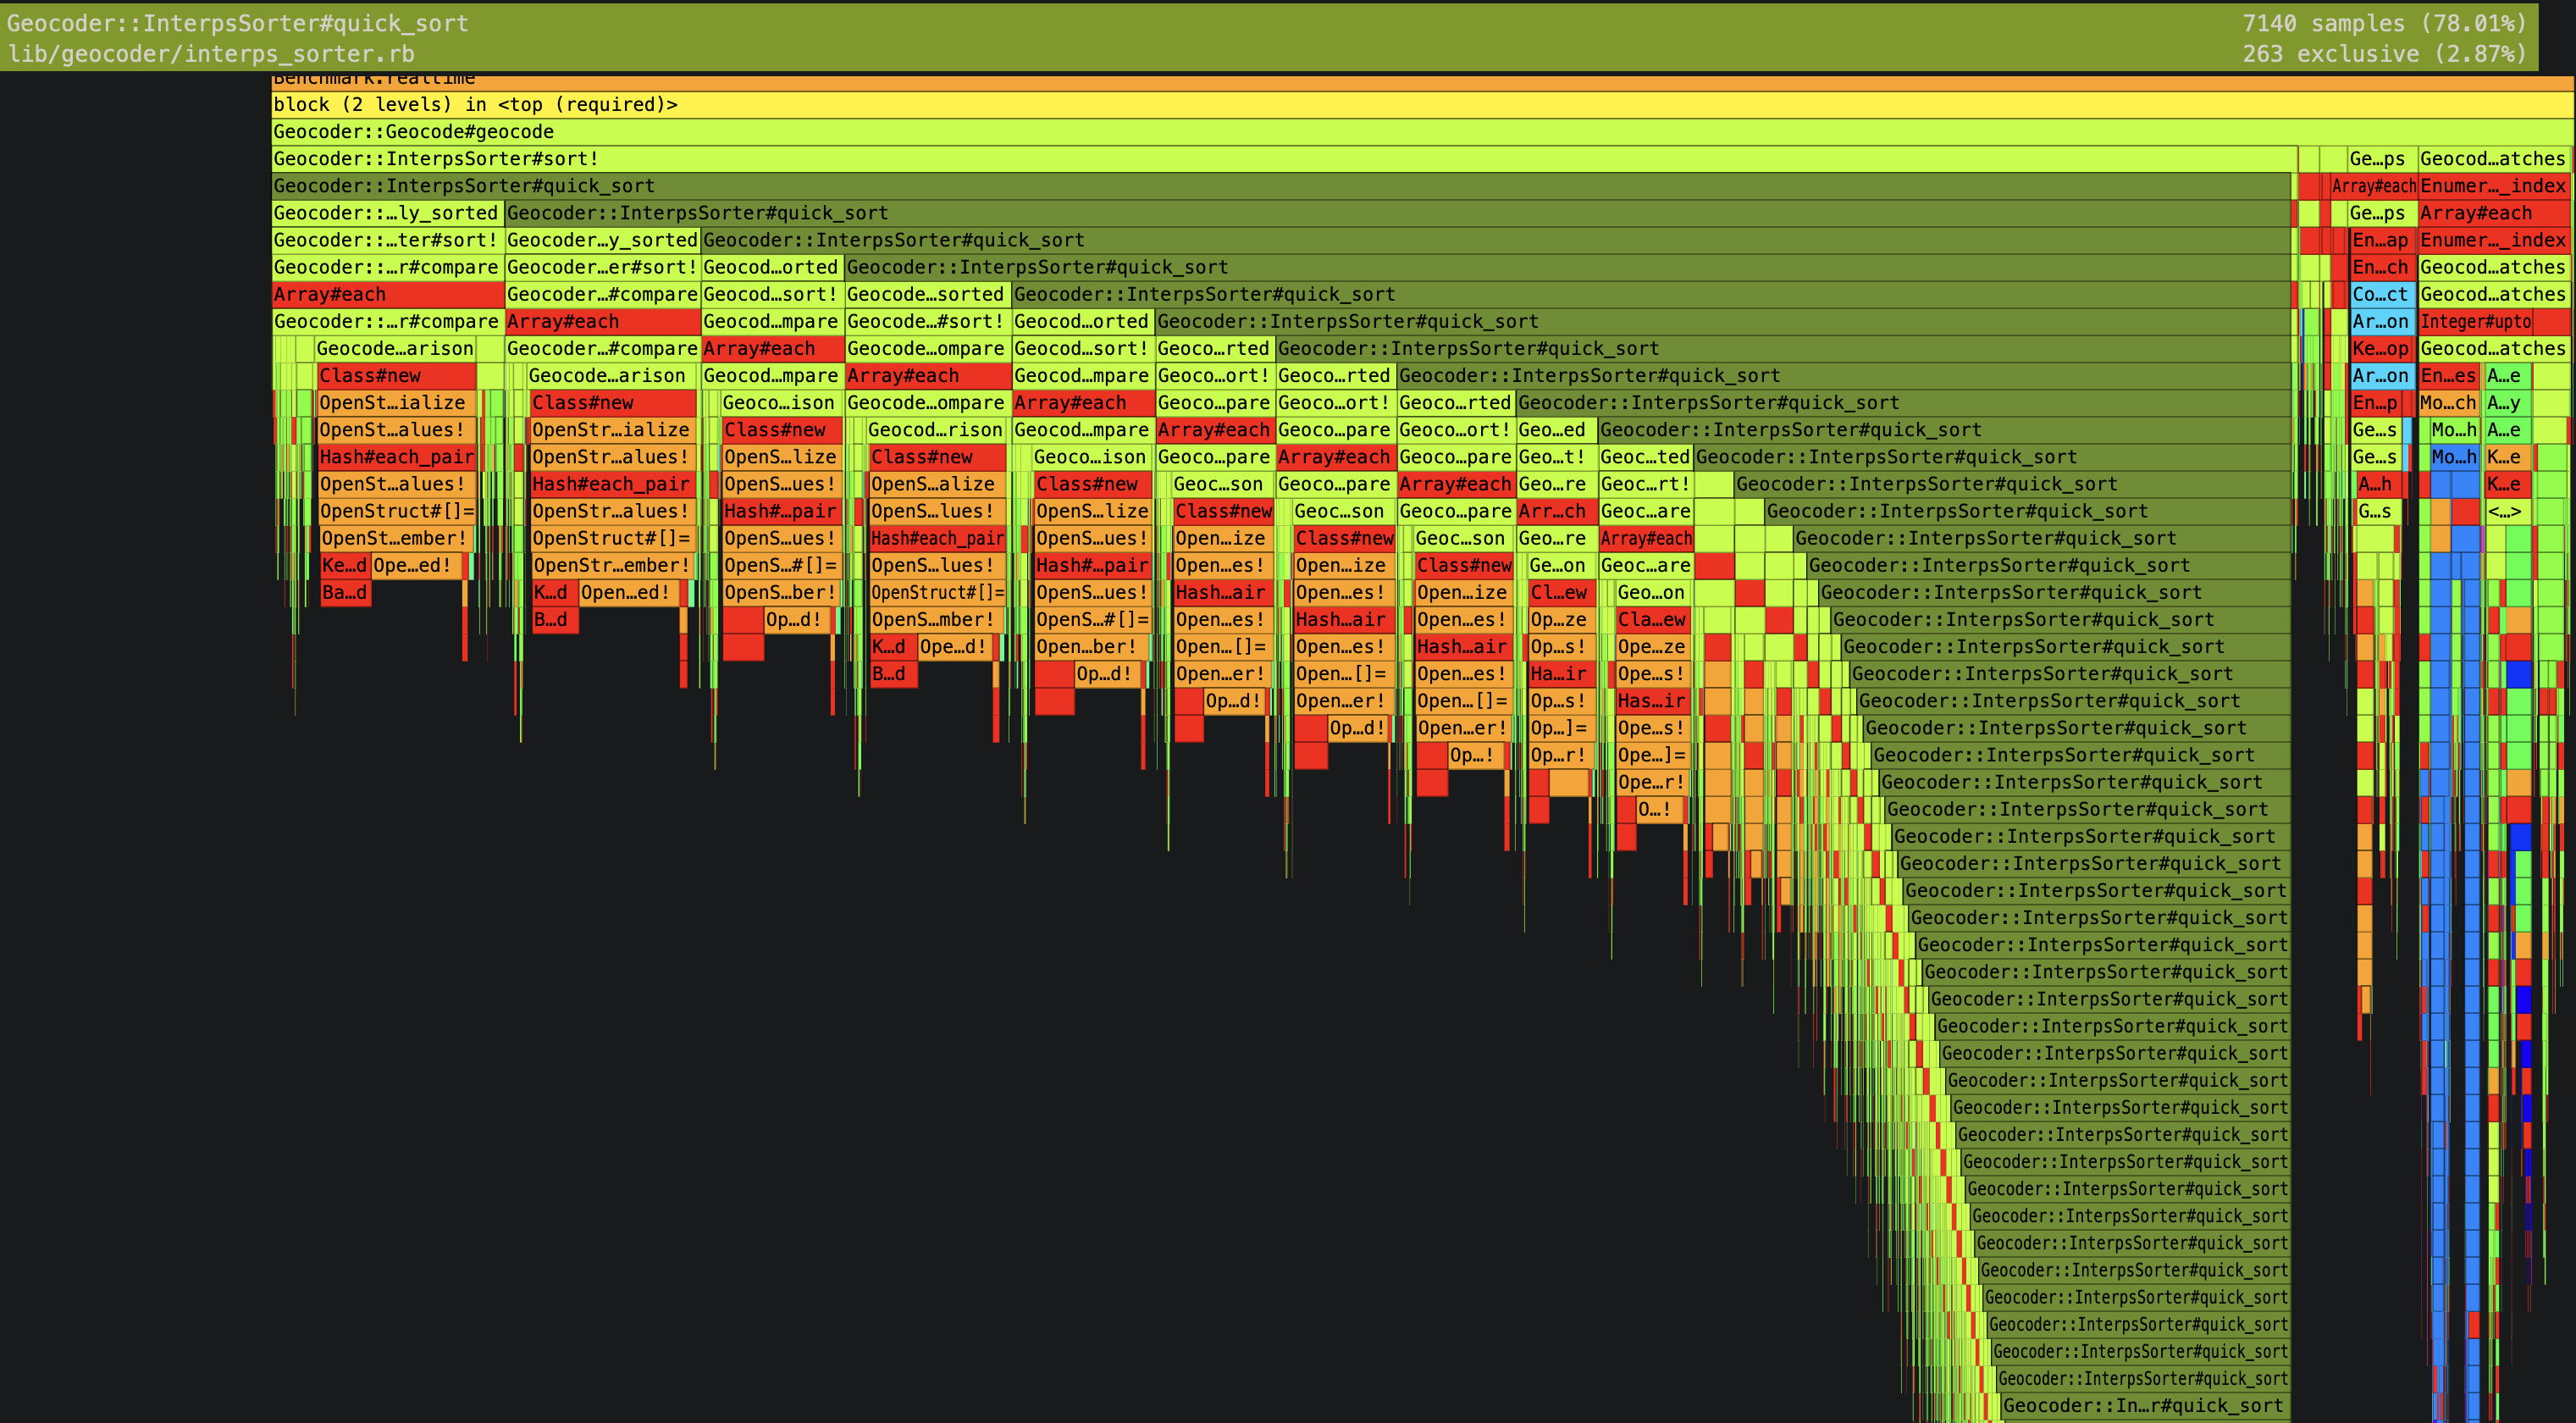Select the Geocoder::InterpsSorter#sort! frame

tap(1284, 159)
